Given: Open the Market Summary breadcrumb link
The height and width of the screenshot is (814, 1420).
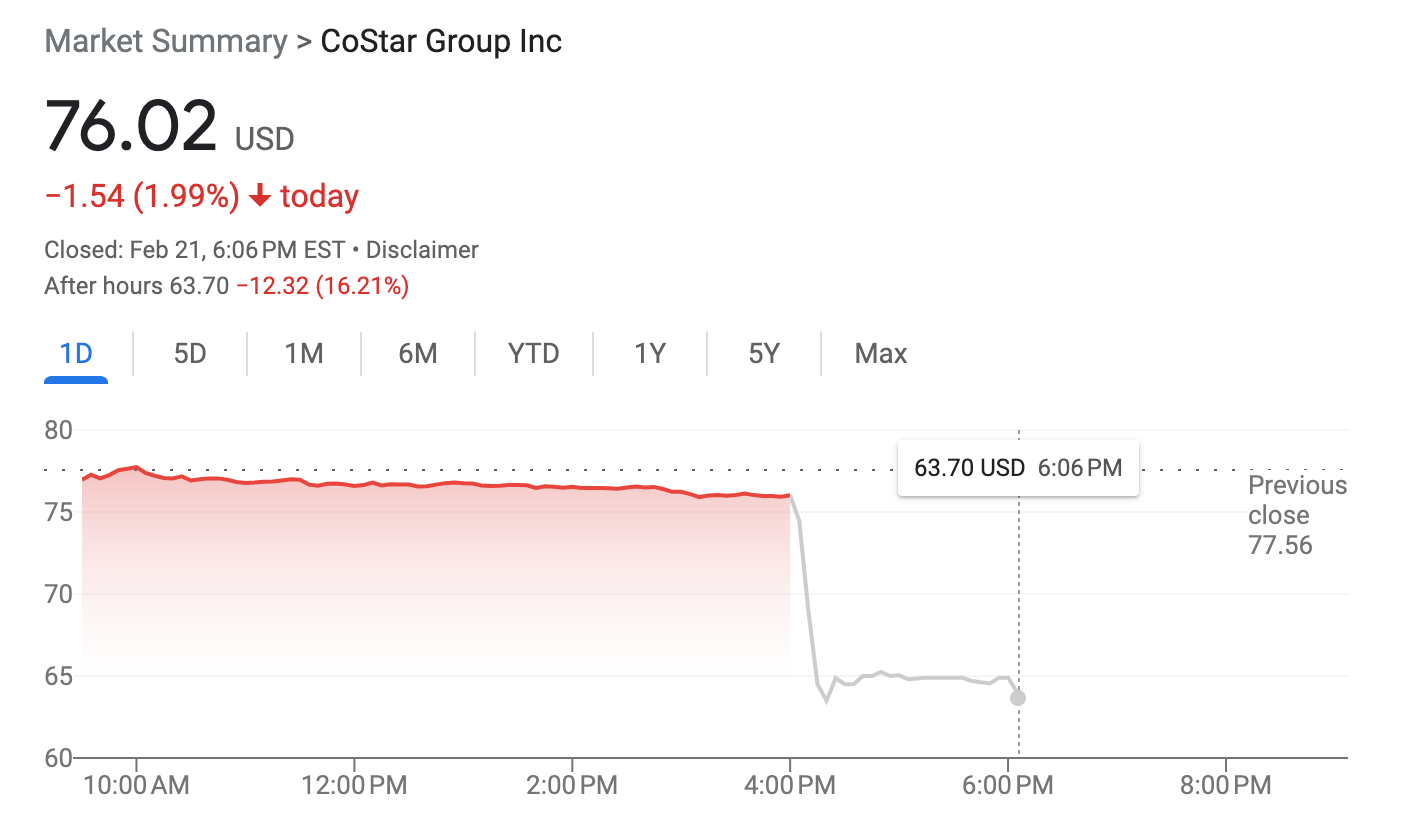Looking at the screenshot, I should point(166,42).
